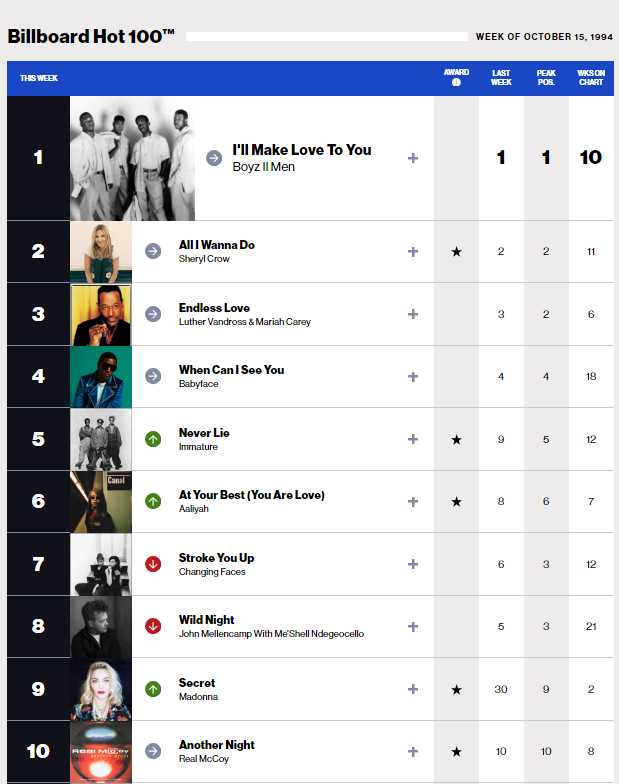Click the Billboard Hot 100 title

pos(91,36)
